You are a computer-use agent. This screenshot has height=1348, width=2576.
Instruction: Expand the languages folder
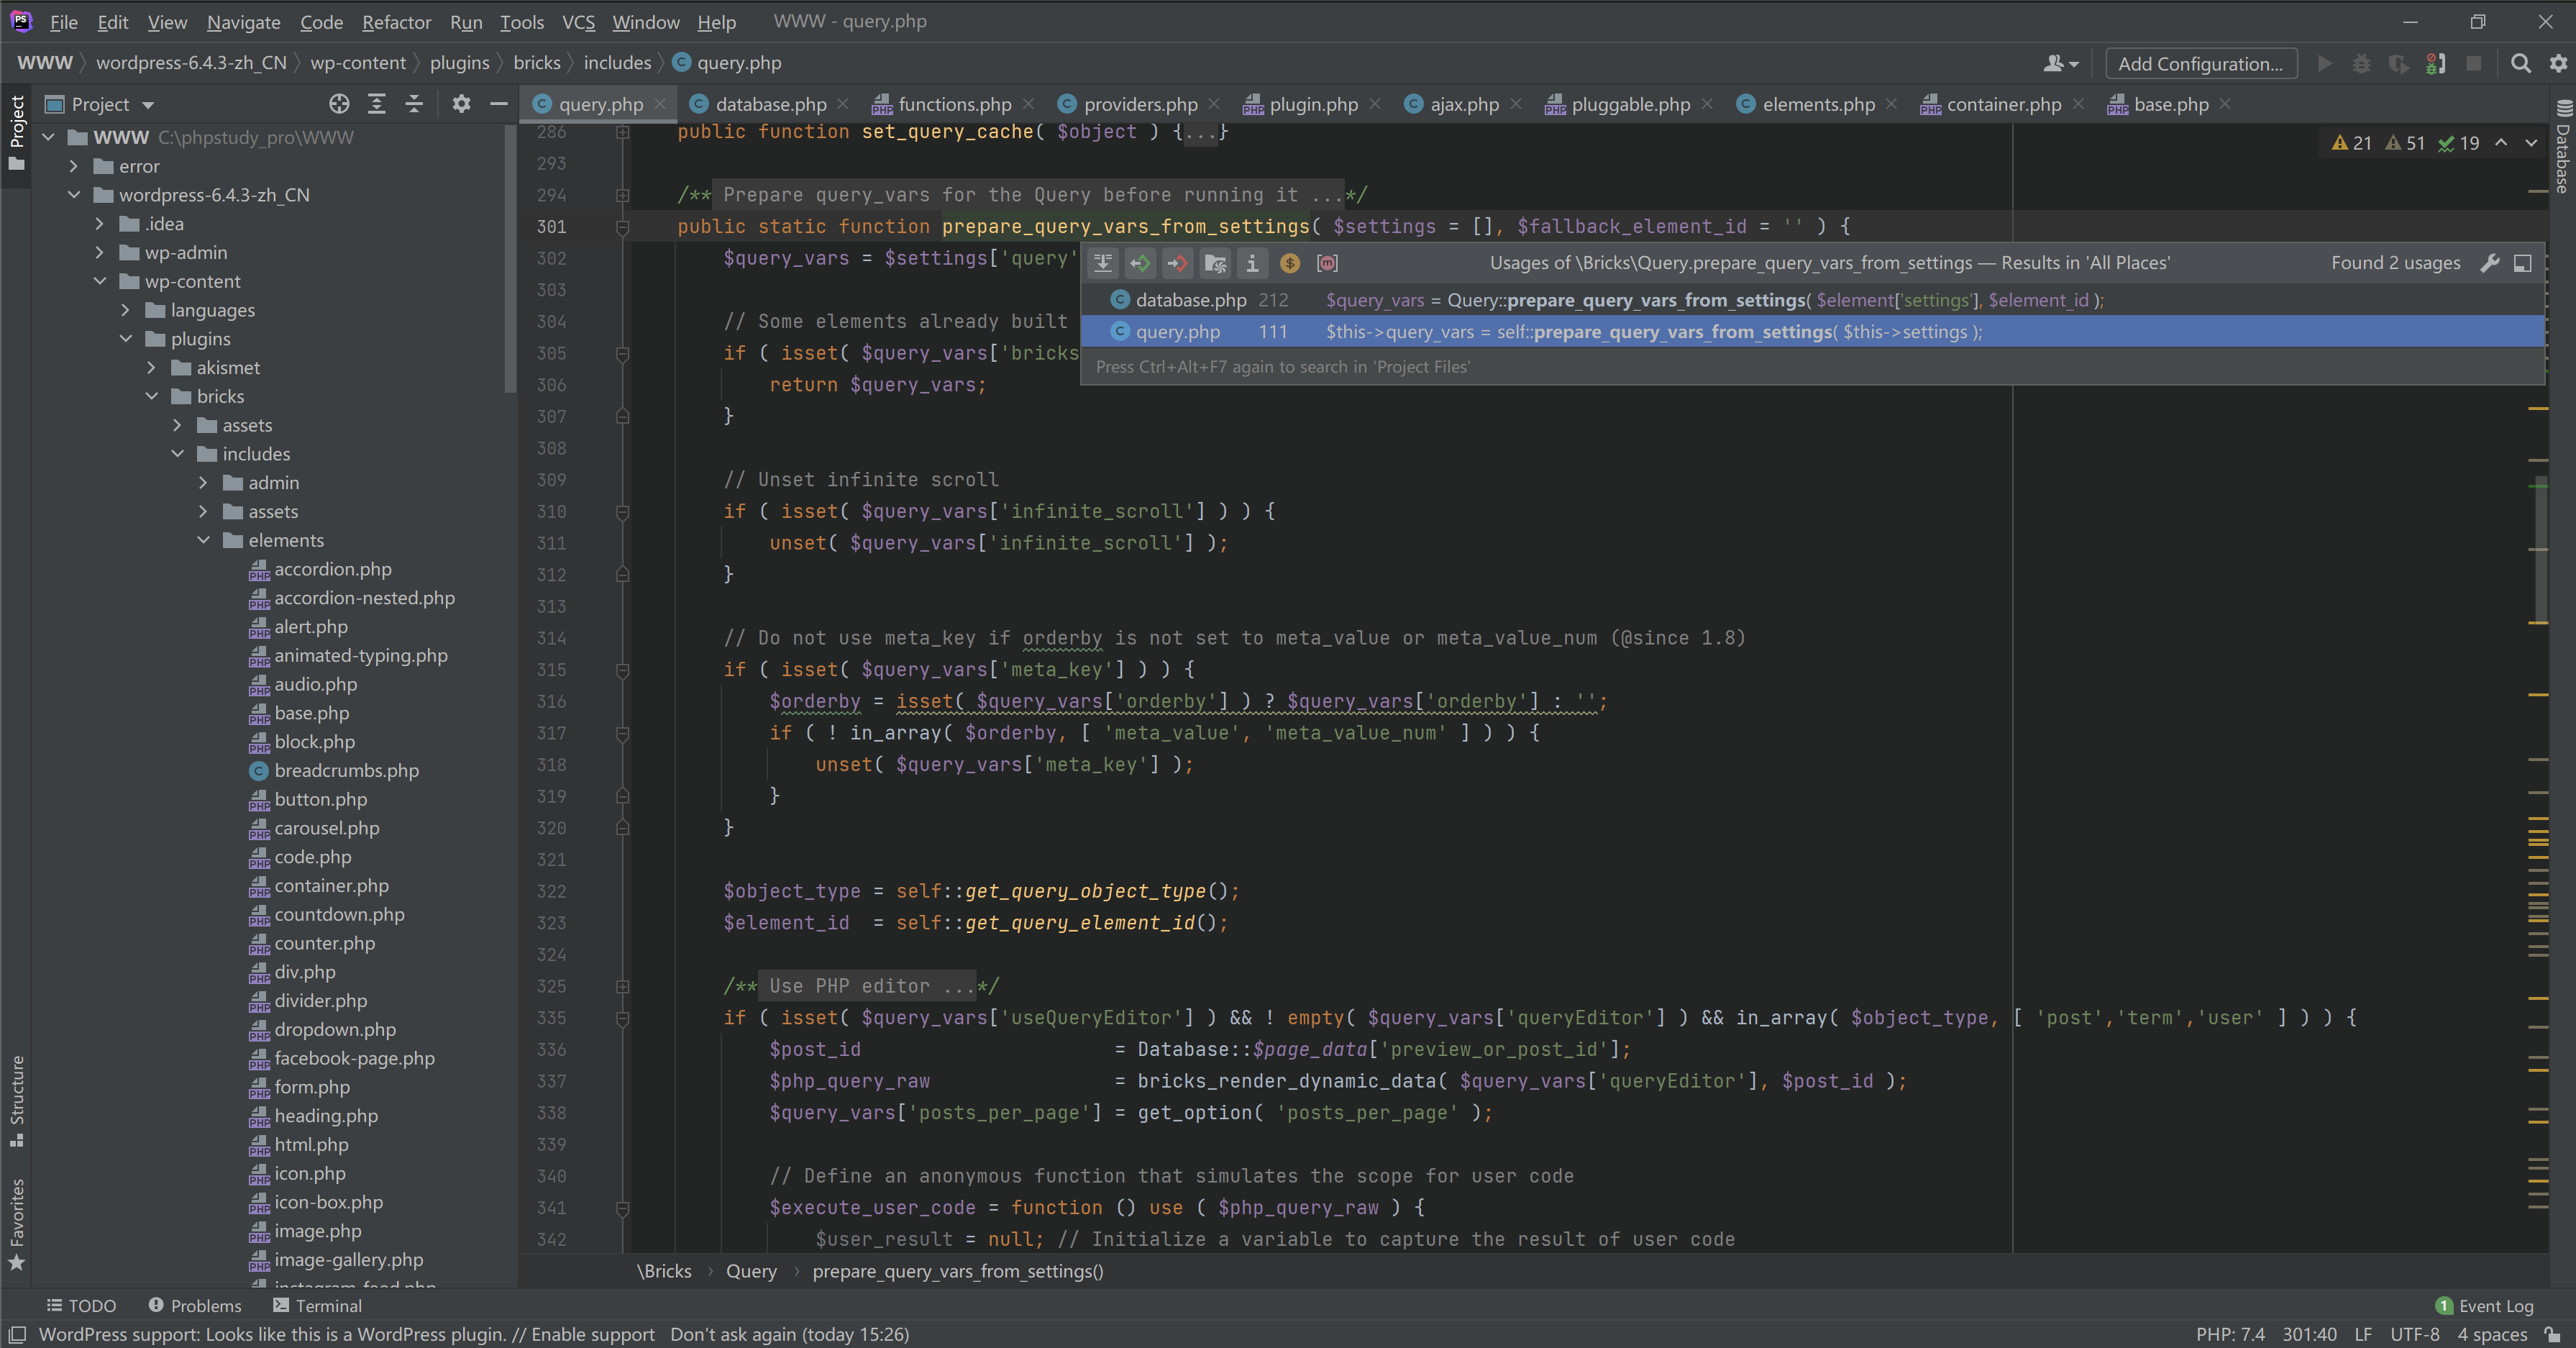[x=125, y=310]
